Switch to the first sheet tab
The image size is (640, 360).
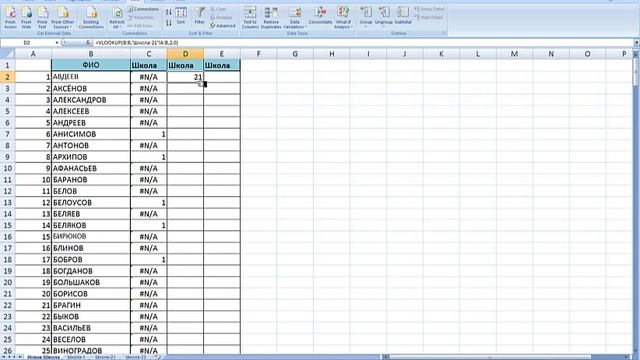point(43,357)
